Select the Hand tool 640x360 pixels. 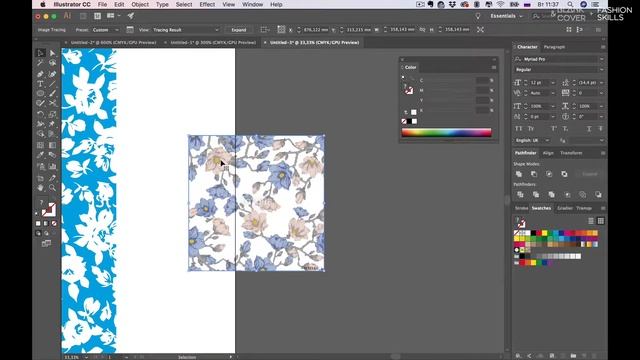(40, 188)
